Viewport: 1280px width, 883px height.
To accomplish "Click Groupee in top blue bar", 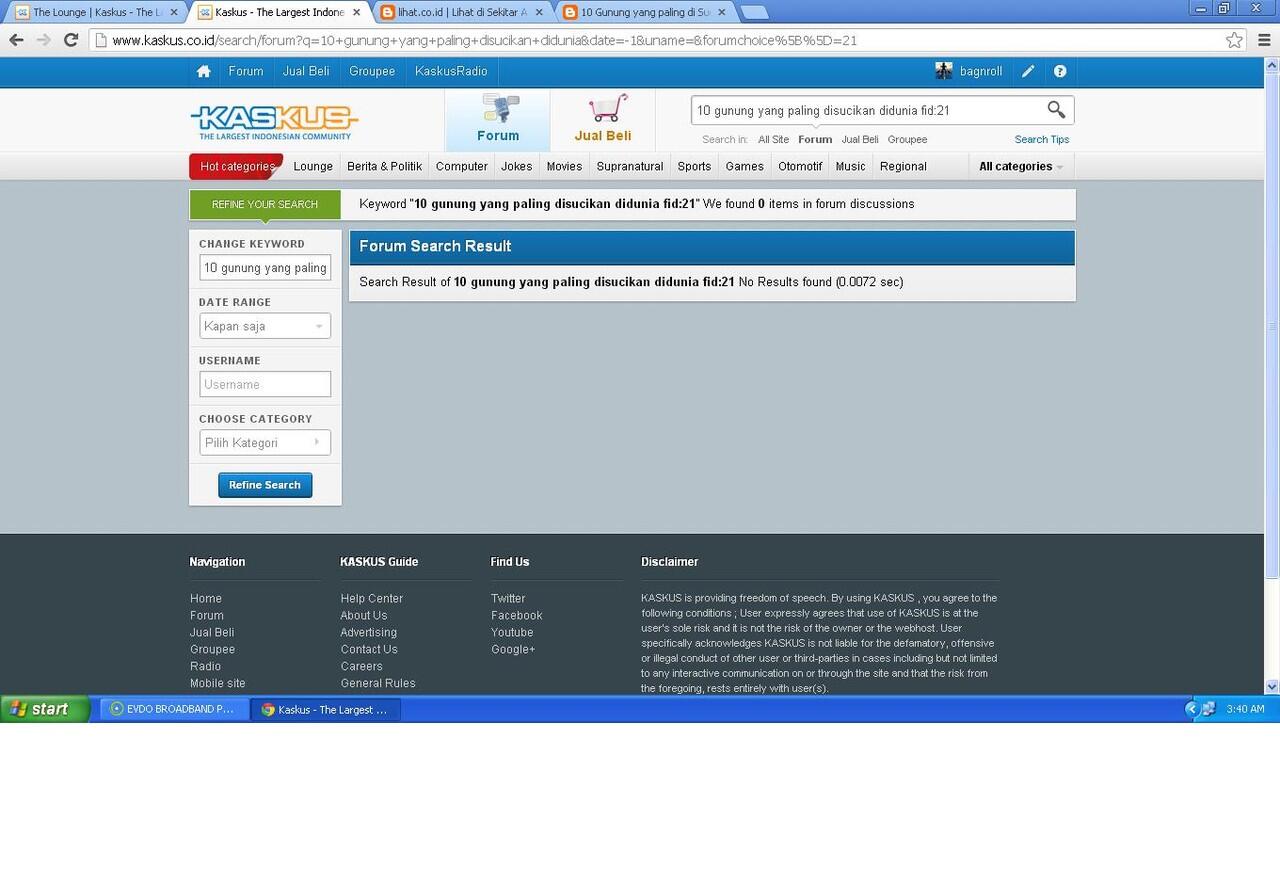I will (x=372, y=72).
